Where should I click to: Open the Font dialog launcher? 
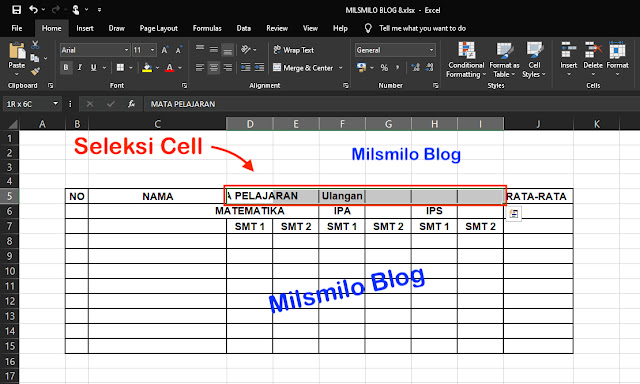pos(184,85)
